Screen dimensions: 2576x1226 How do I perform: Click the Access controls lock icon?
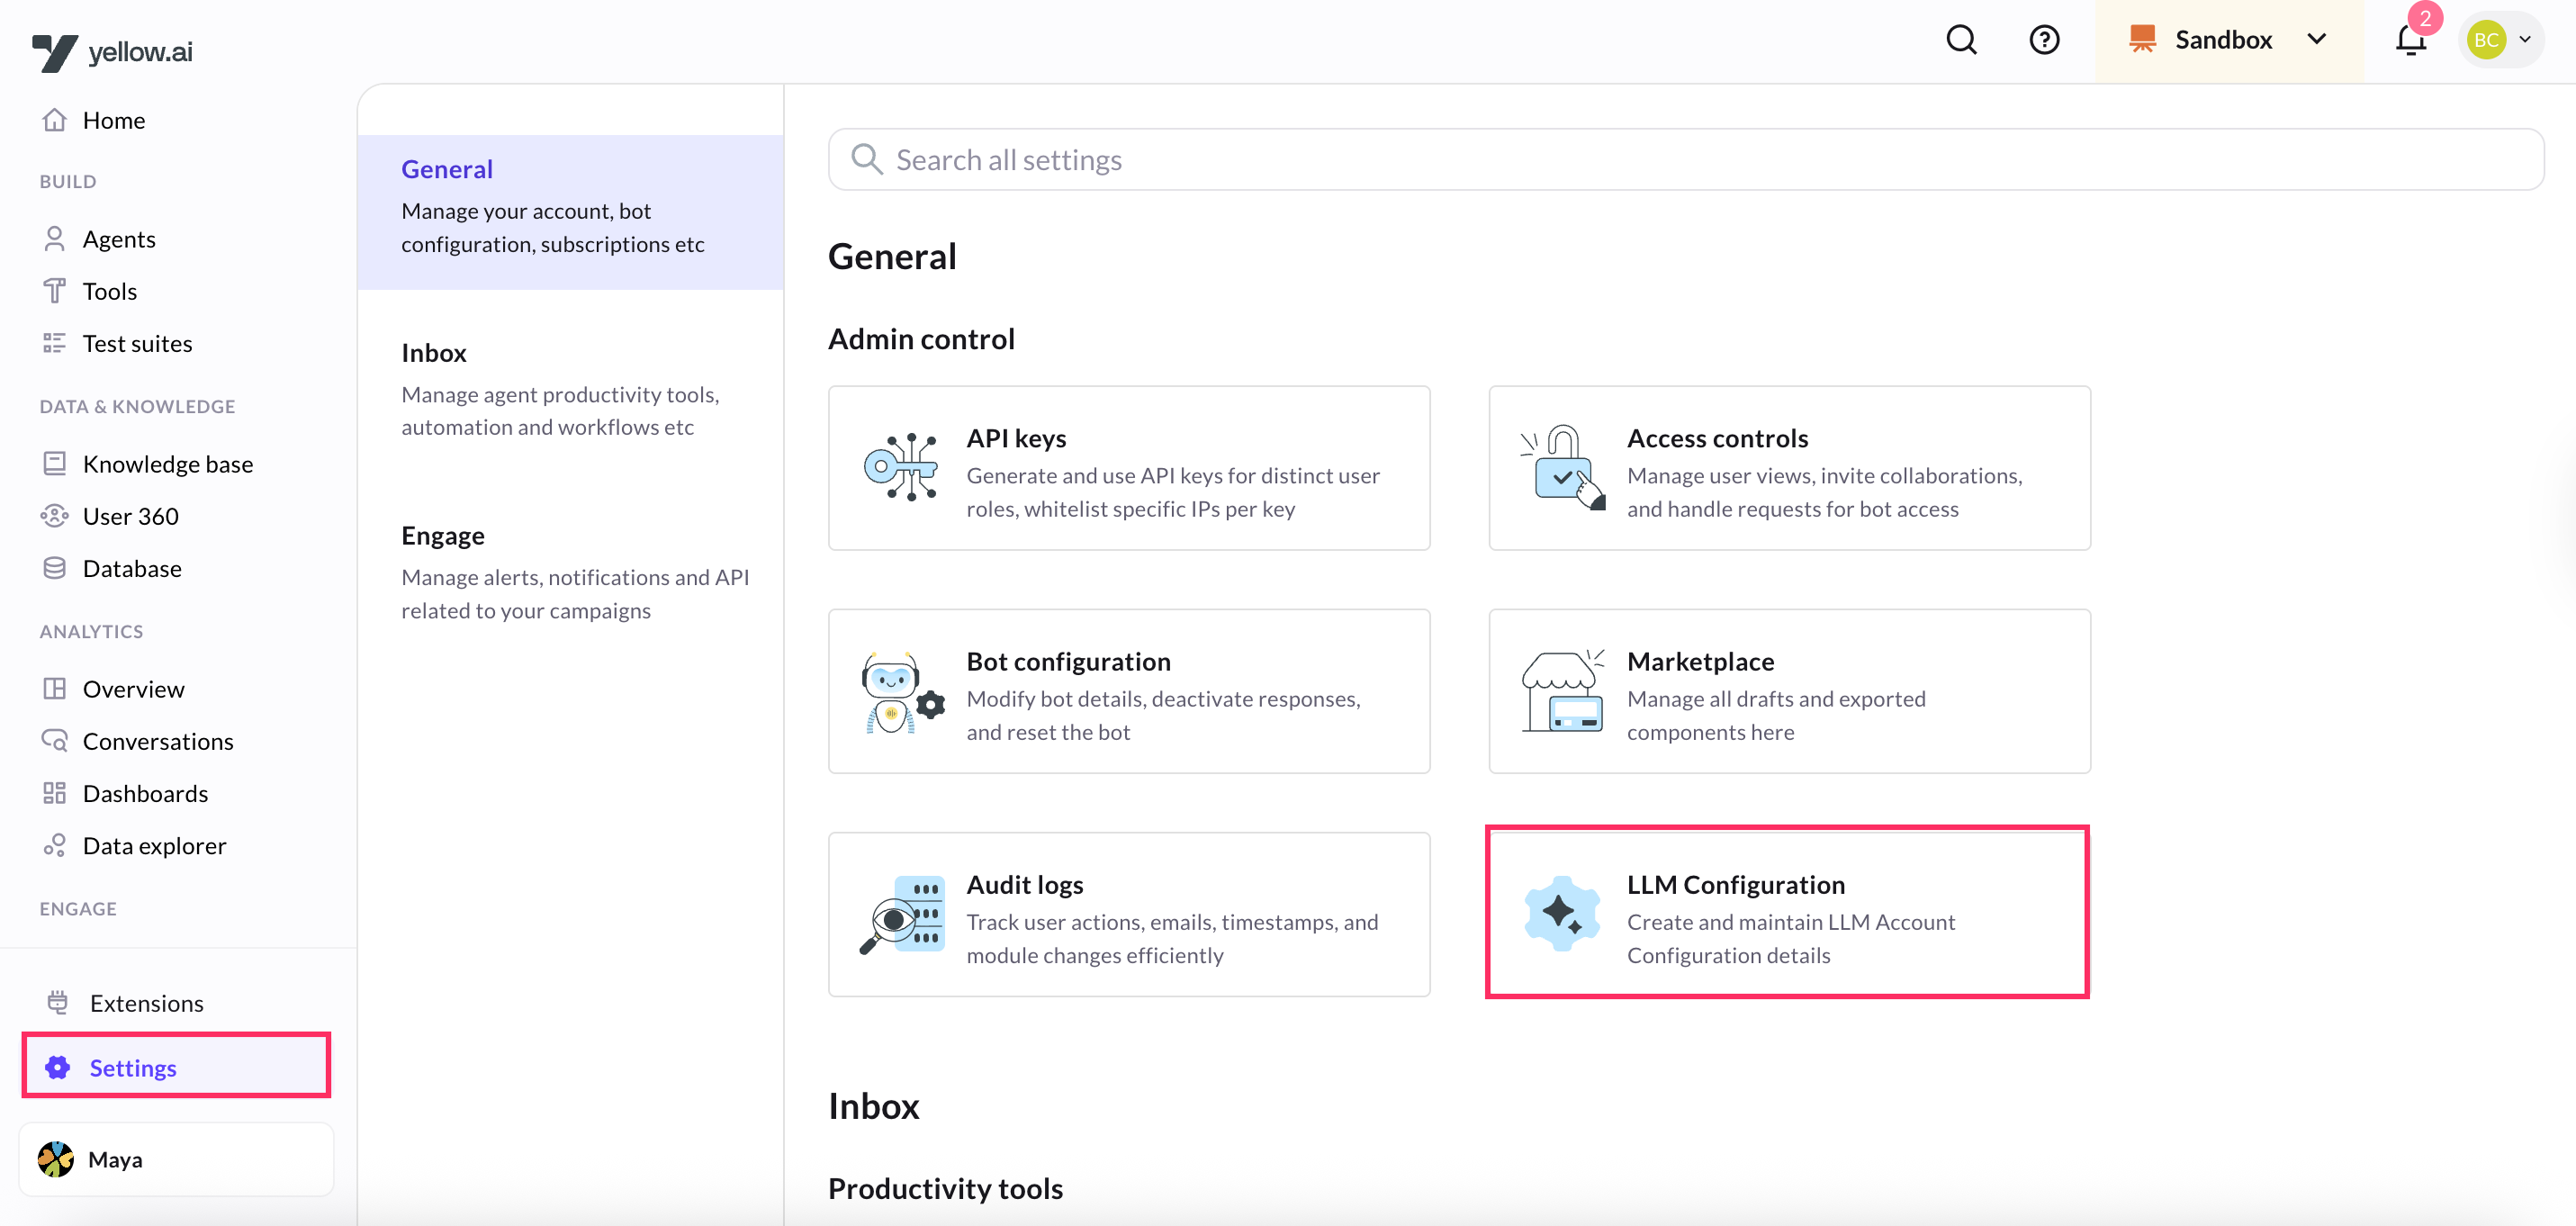1563,467
